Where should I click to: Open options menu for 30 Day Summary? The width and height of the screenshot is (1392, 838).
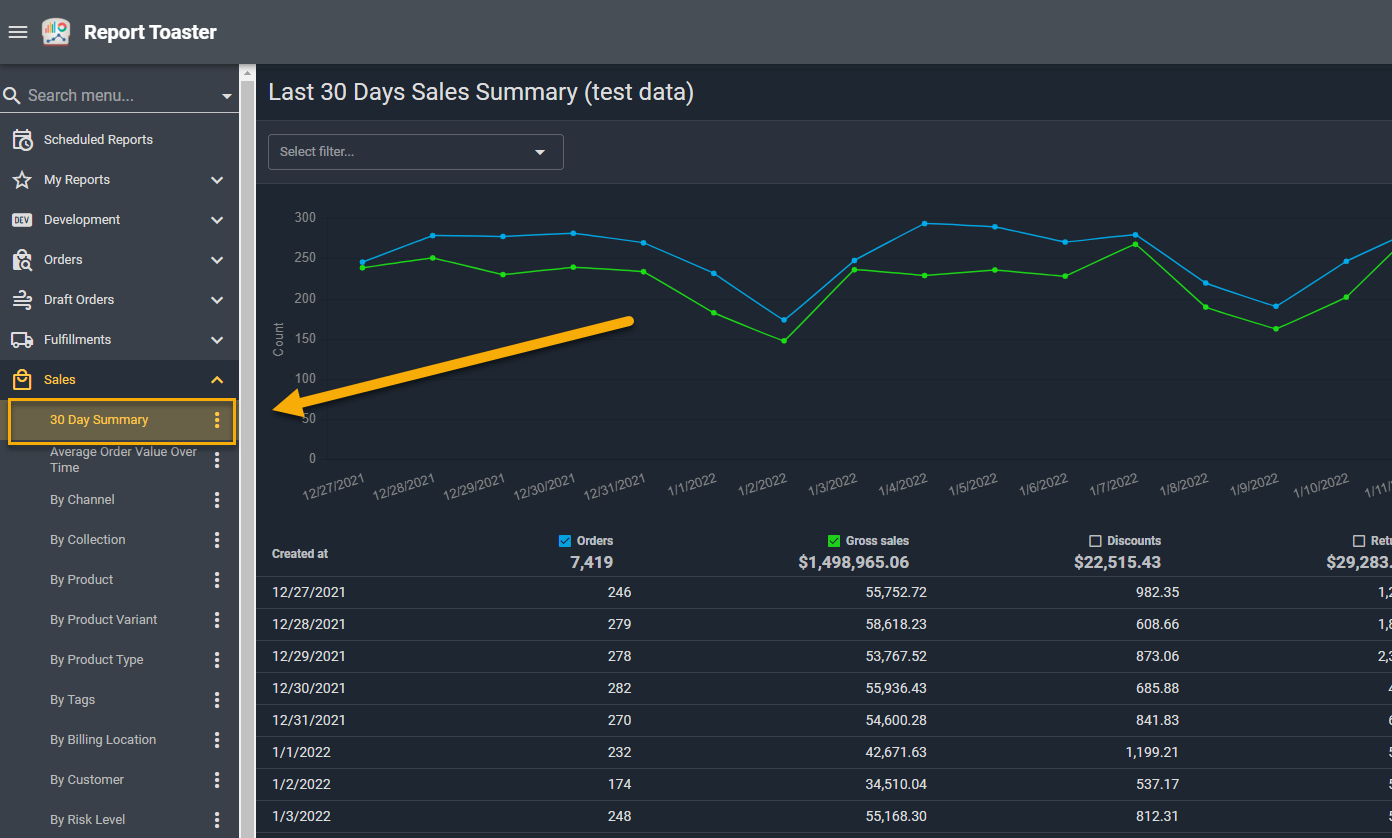pyautogui.click(x=217, y=420)
